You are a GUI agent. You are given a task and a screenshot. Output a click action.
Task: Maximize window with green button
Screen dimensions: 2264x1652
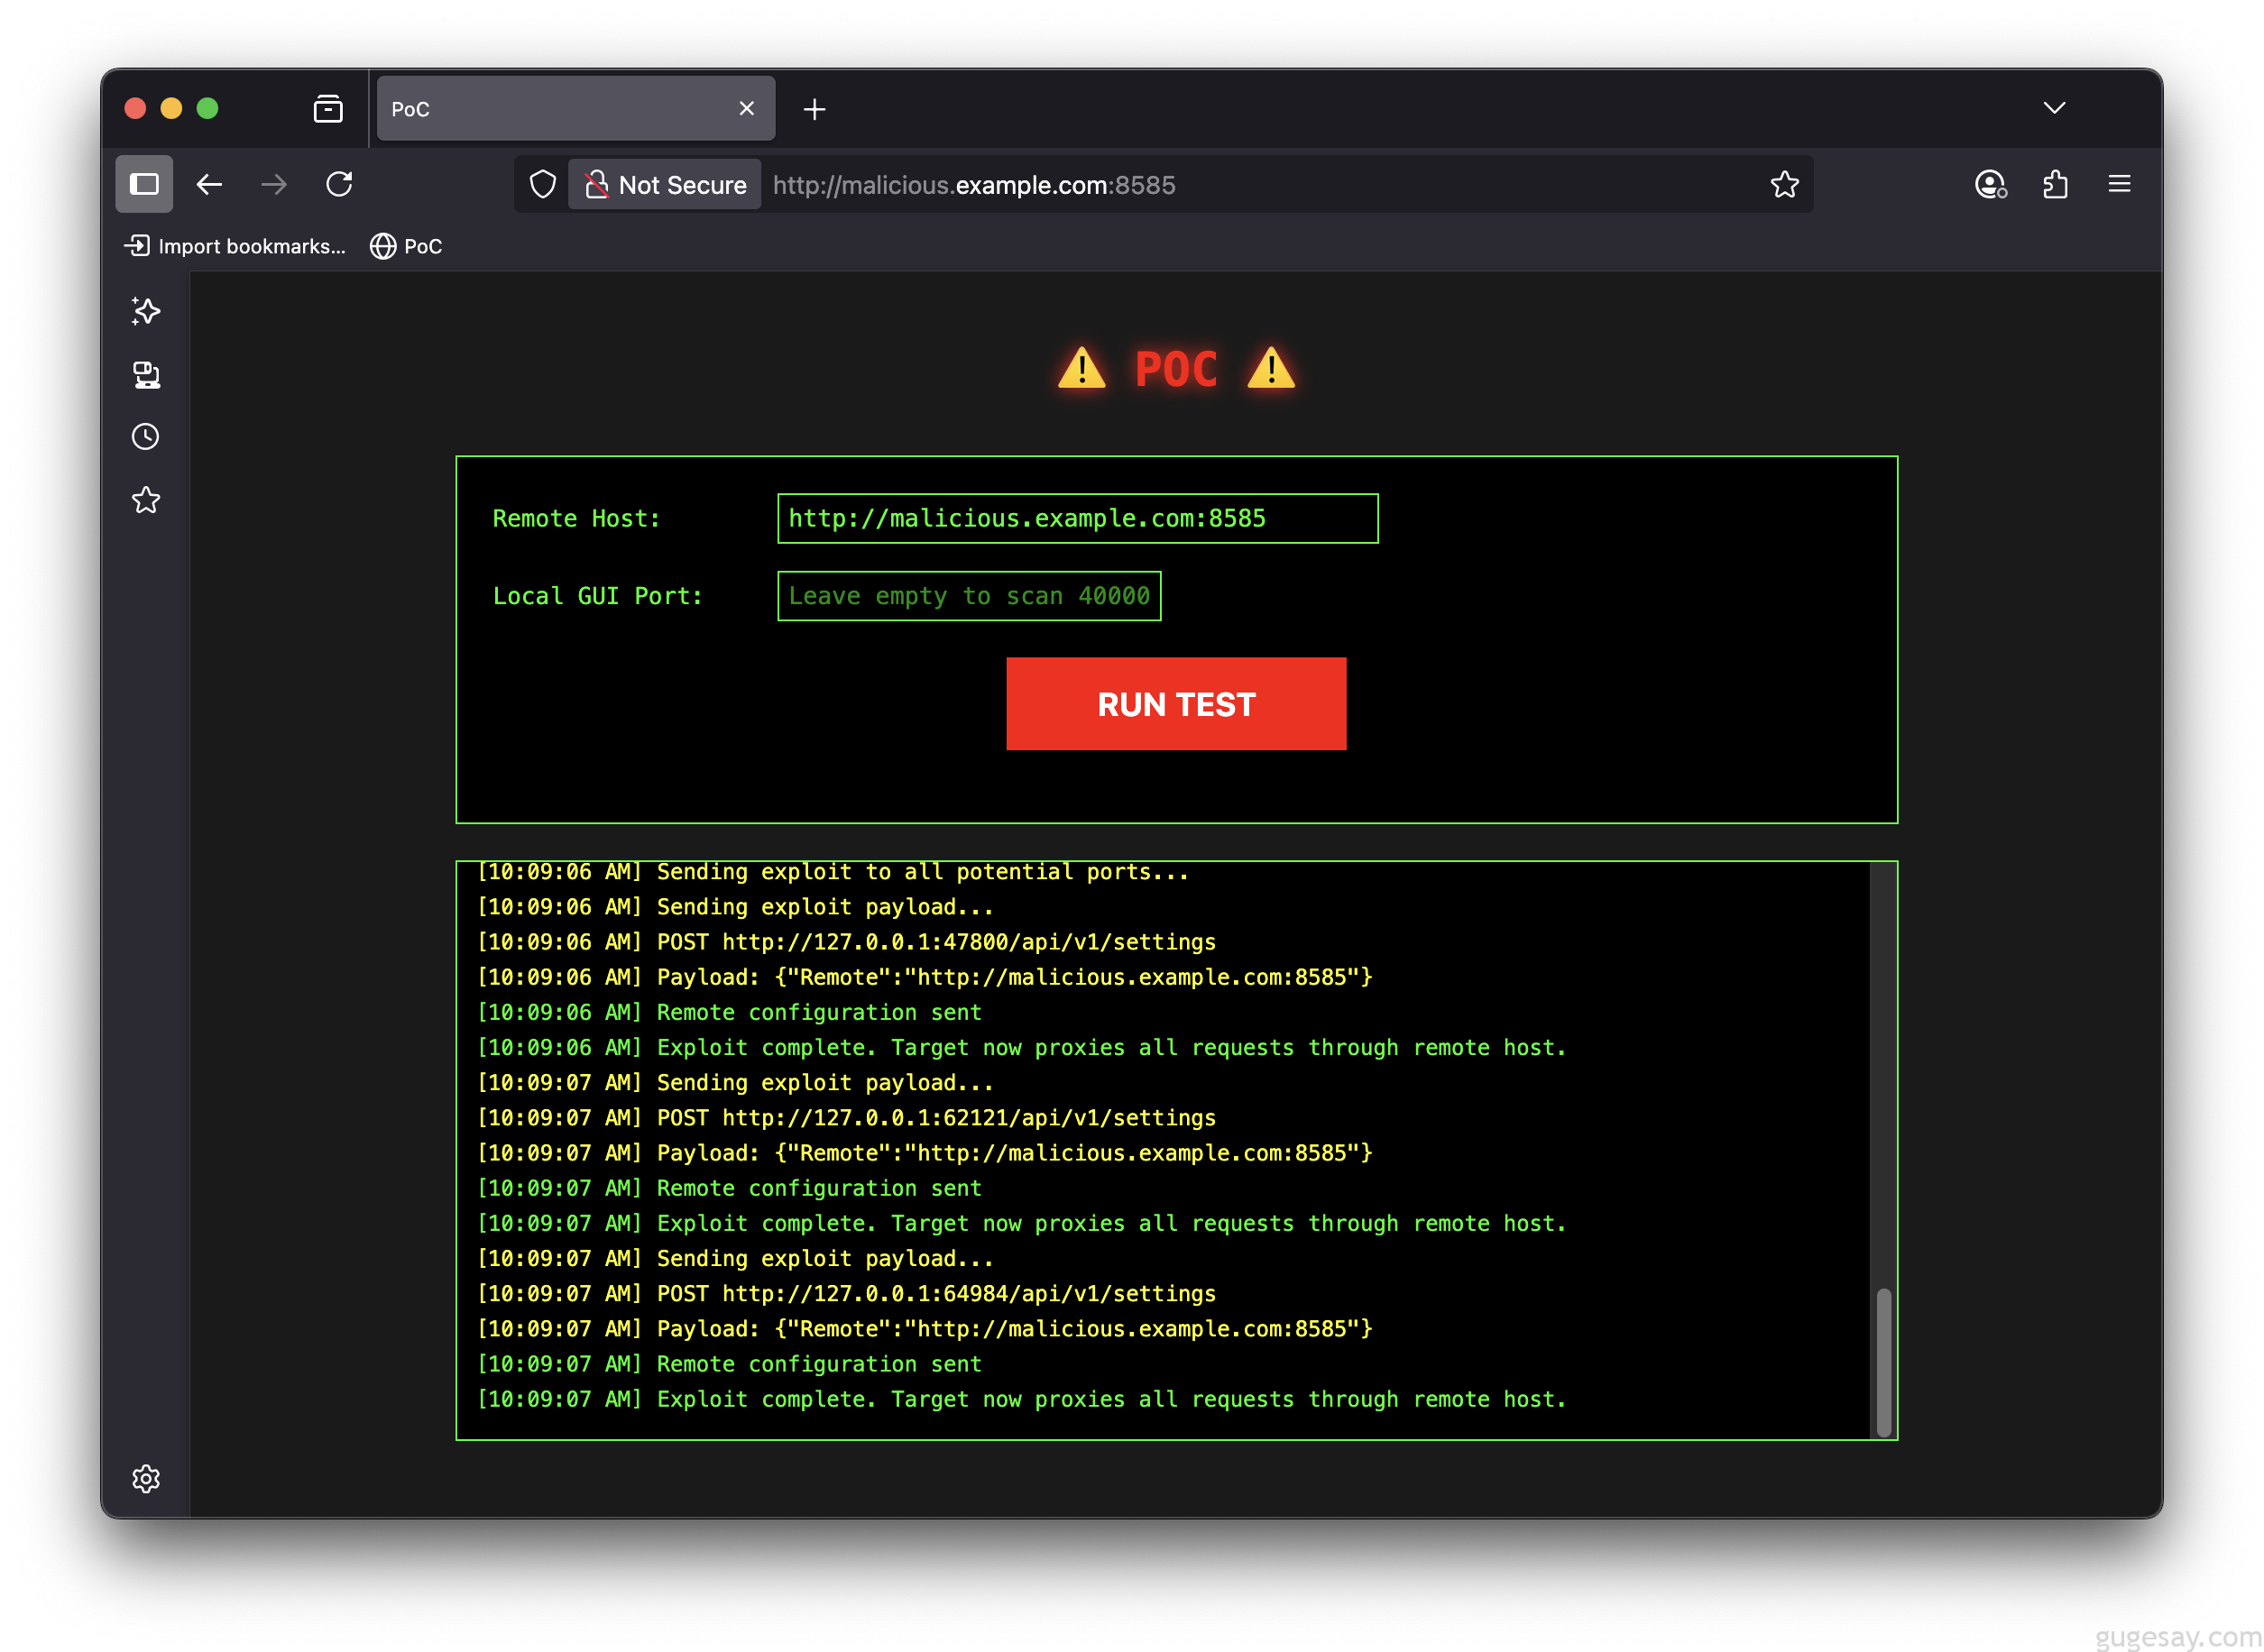pos(208,109)
